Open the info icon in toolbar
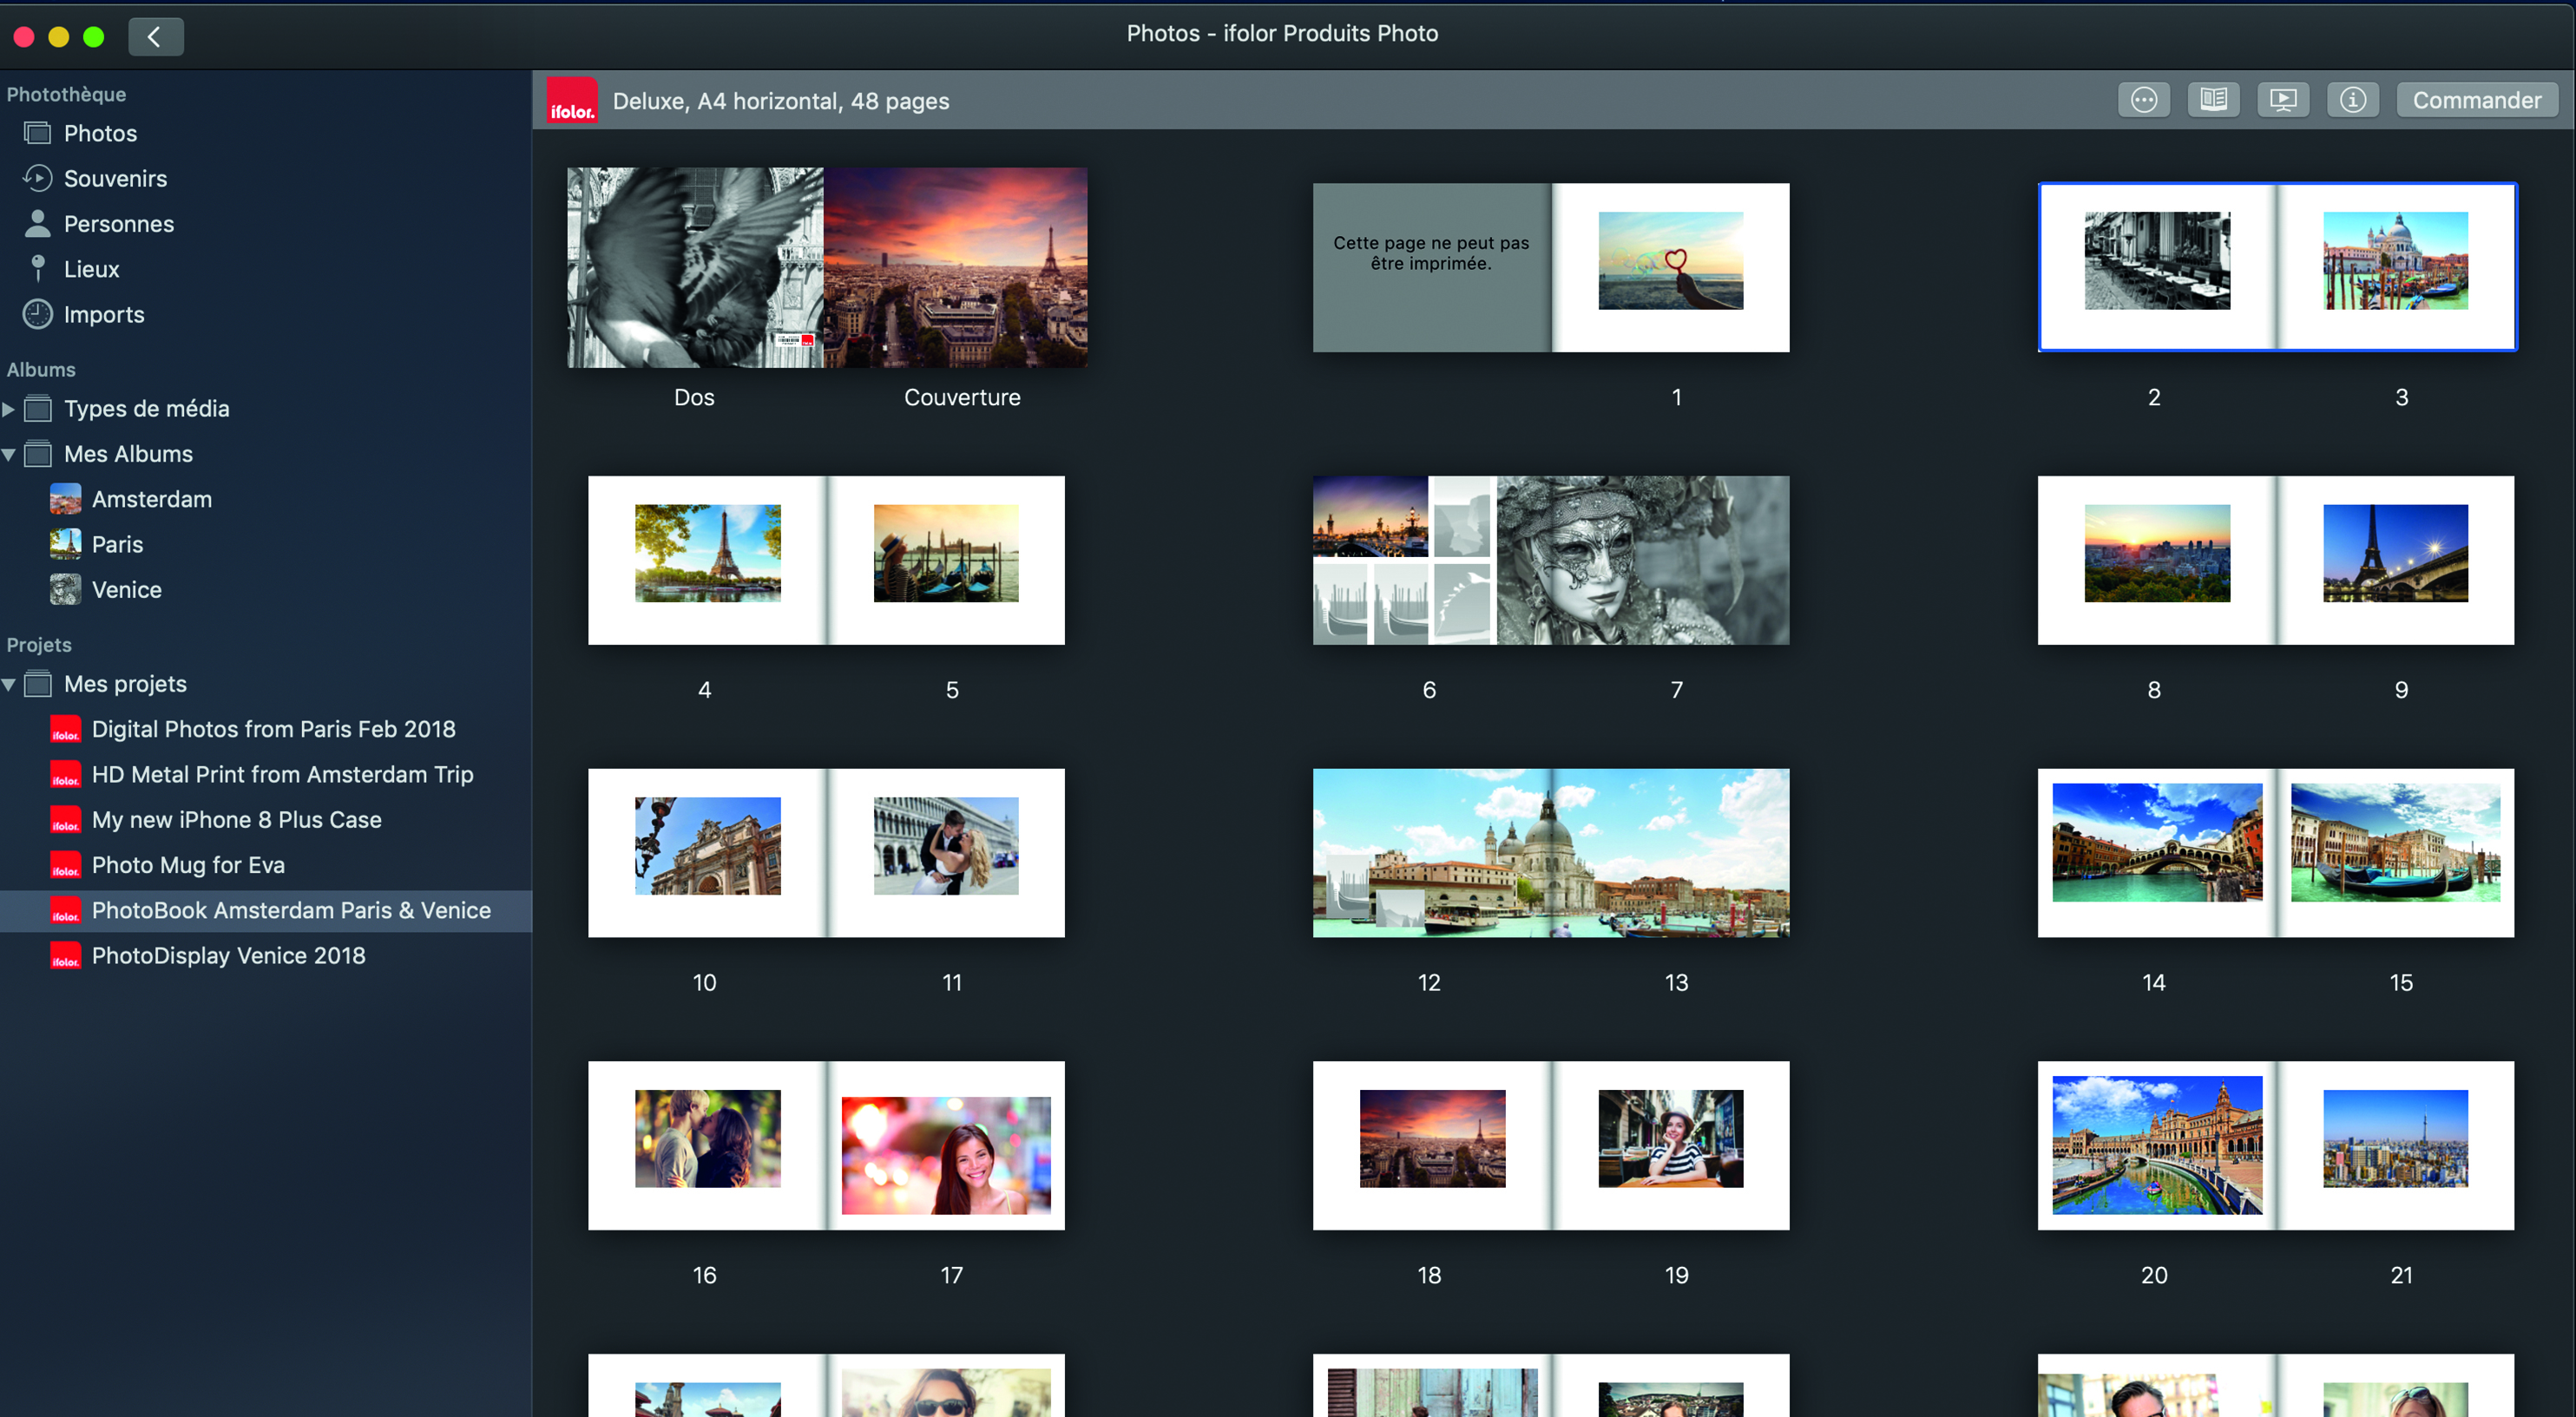 (x=2352, y=100)
